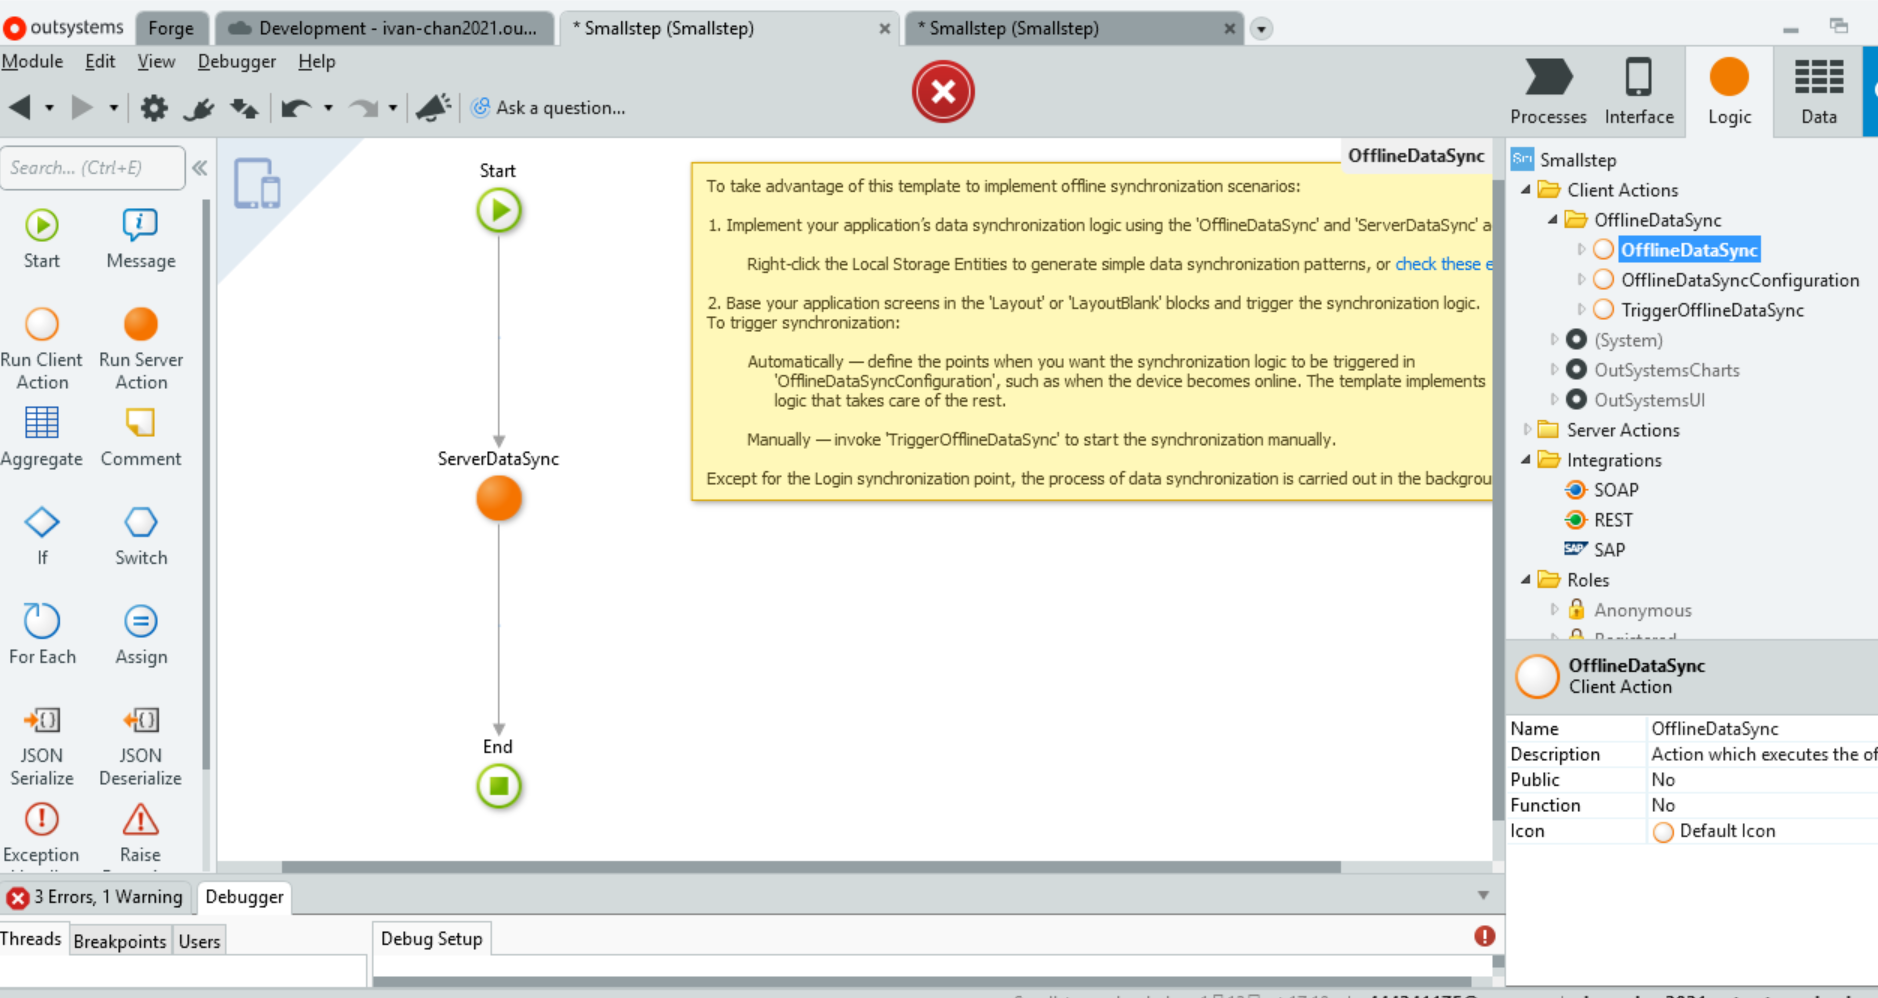This screenshot has height=998, width=1878.
Task: Collapse the Client Actions folder
Action: 1526,190
